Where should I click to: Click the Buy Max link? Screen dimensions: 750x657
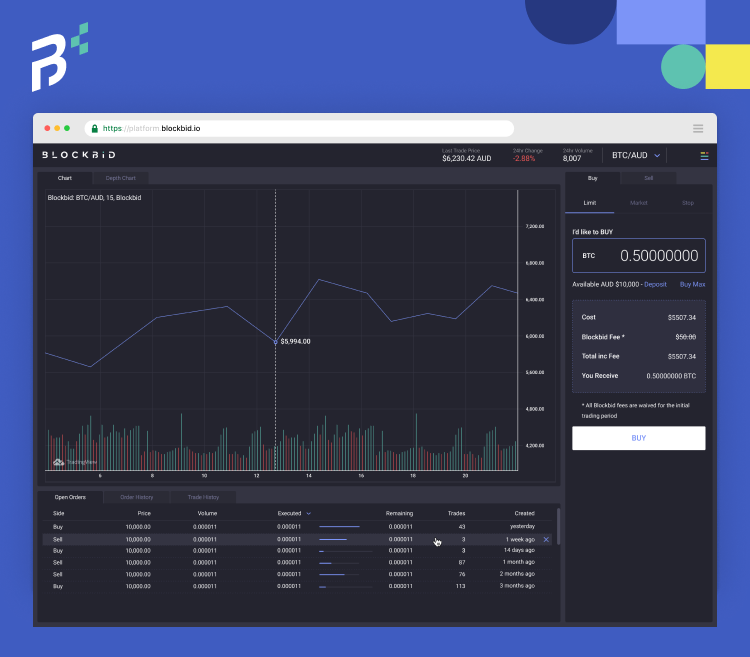[692, 284]
